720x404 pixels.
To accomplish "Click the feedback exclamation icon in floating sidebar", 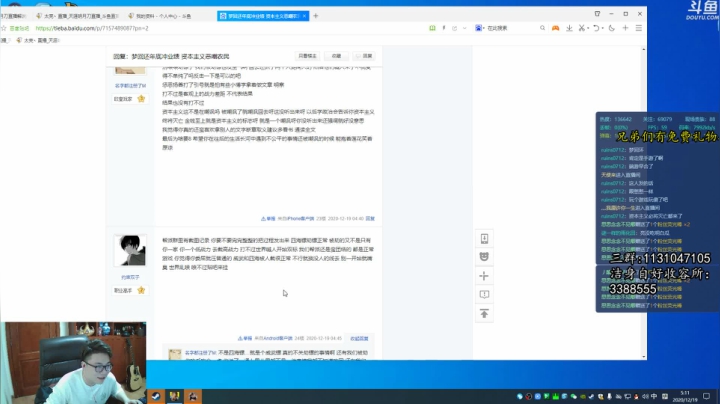I will pyautogui.click(x=484, y=294).
